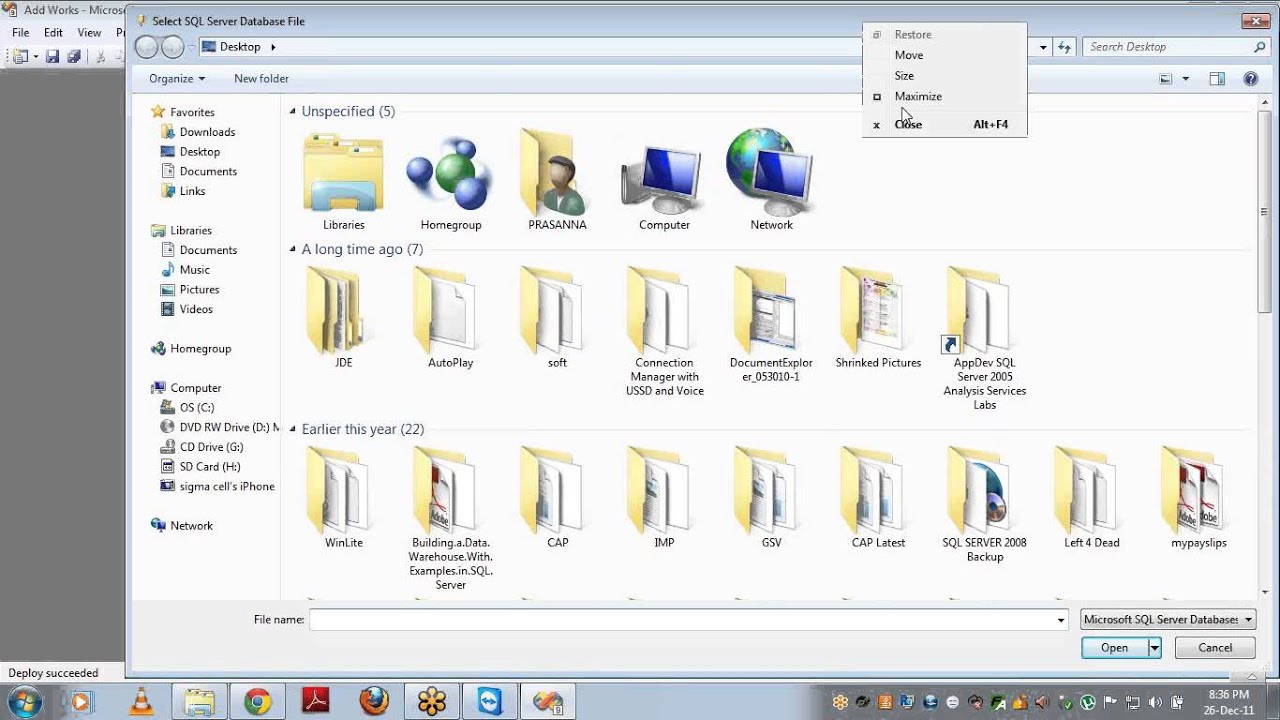Select the IMP folder
1280x720 pixels.
[x=664, y=498]
